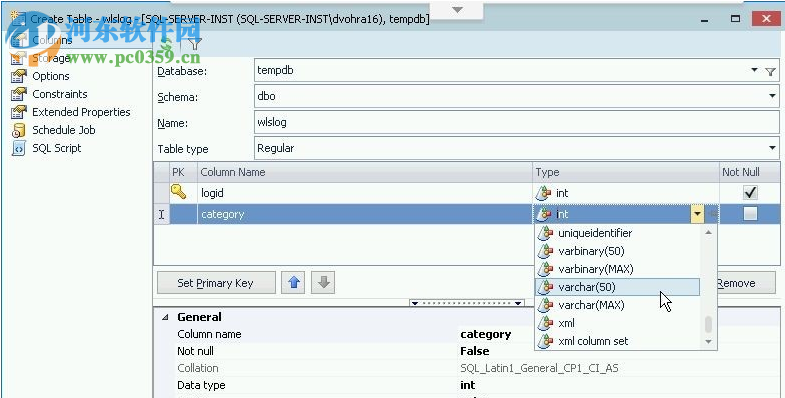Viewport: 785px width, 398px height.
Task: Click the dotted splitter handle above General
Action: [467, 303]
